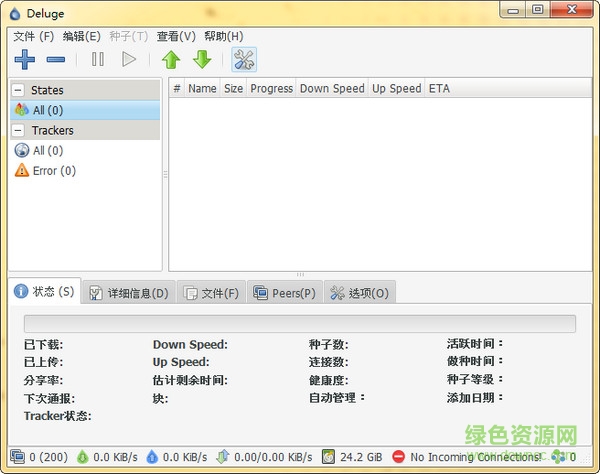Open the 查看(V) menu
The image size is (600, 474).
(x=176, y=36)
